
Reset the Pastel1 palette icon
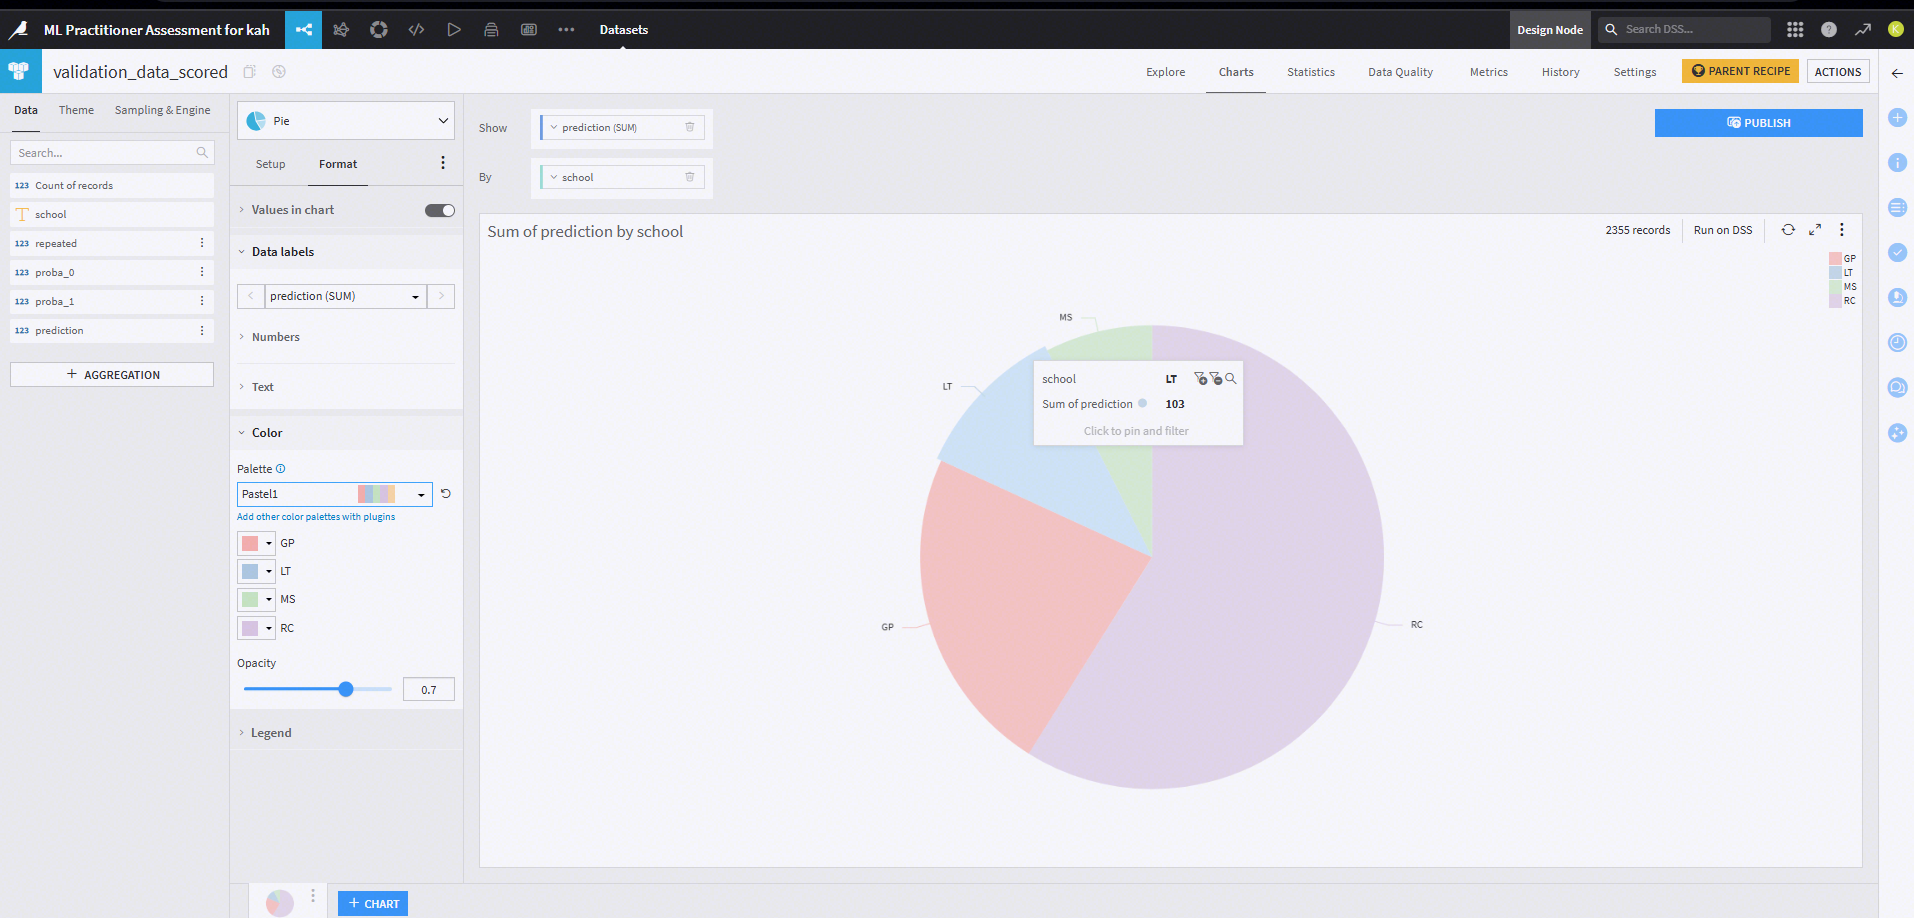446,494
